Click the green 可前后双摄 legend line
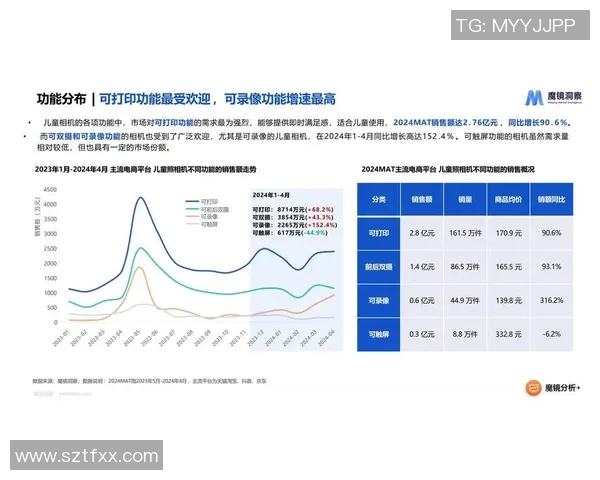The height and width of the screenshot is (480, 600). [192, 209]
